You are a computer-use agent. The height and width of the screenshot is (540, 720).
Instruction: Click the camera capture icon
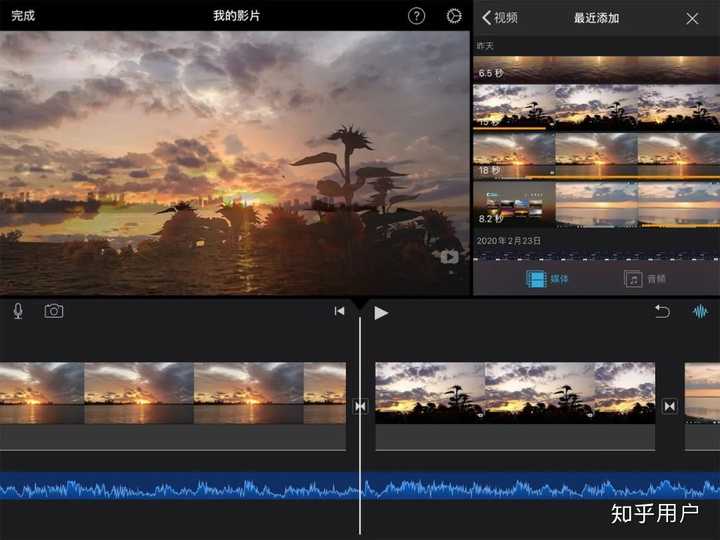click(x=54, y=311)
